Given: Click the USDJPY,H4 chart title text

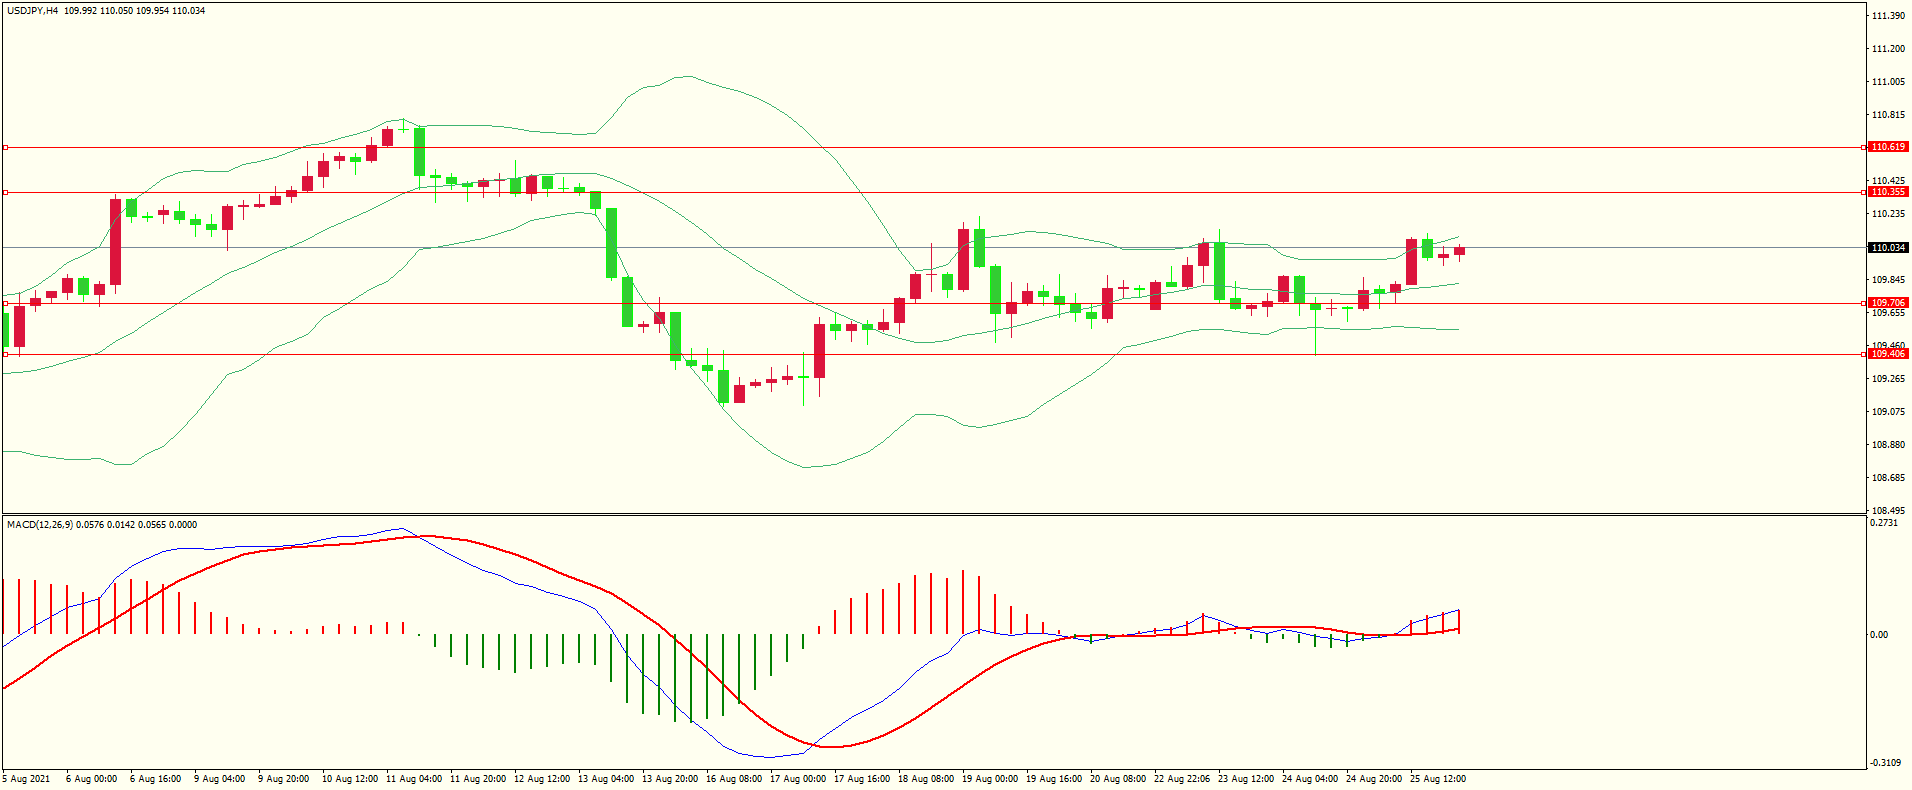Looking at the screenshot, I should click(32, 11).
